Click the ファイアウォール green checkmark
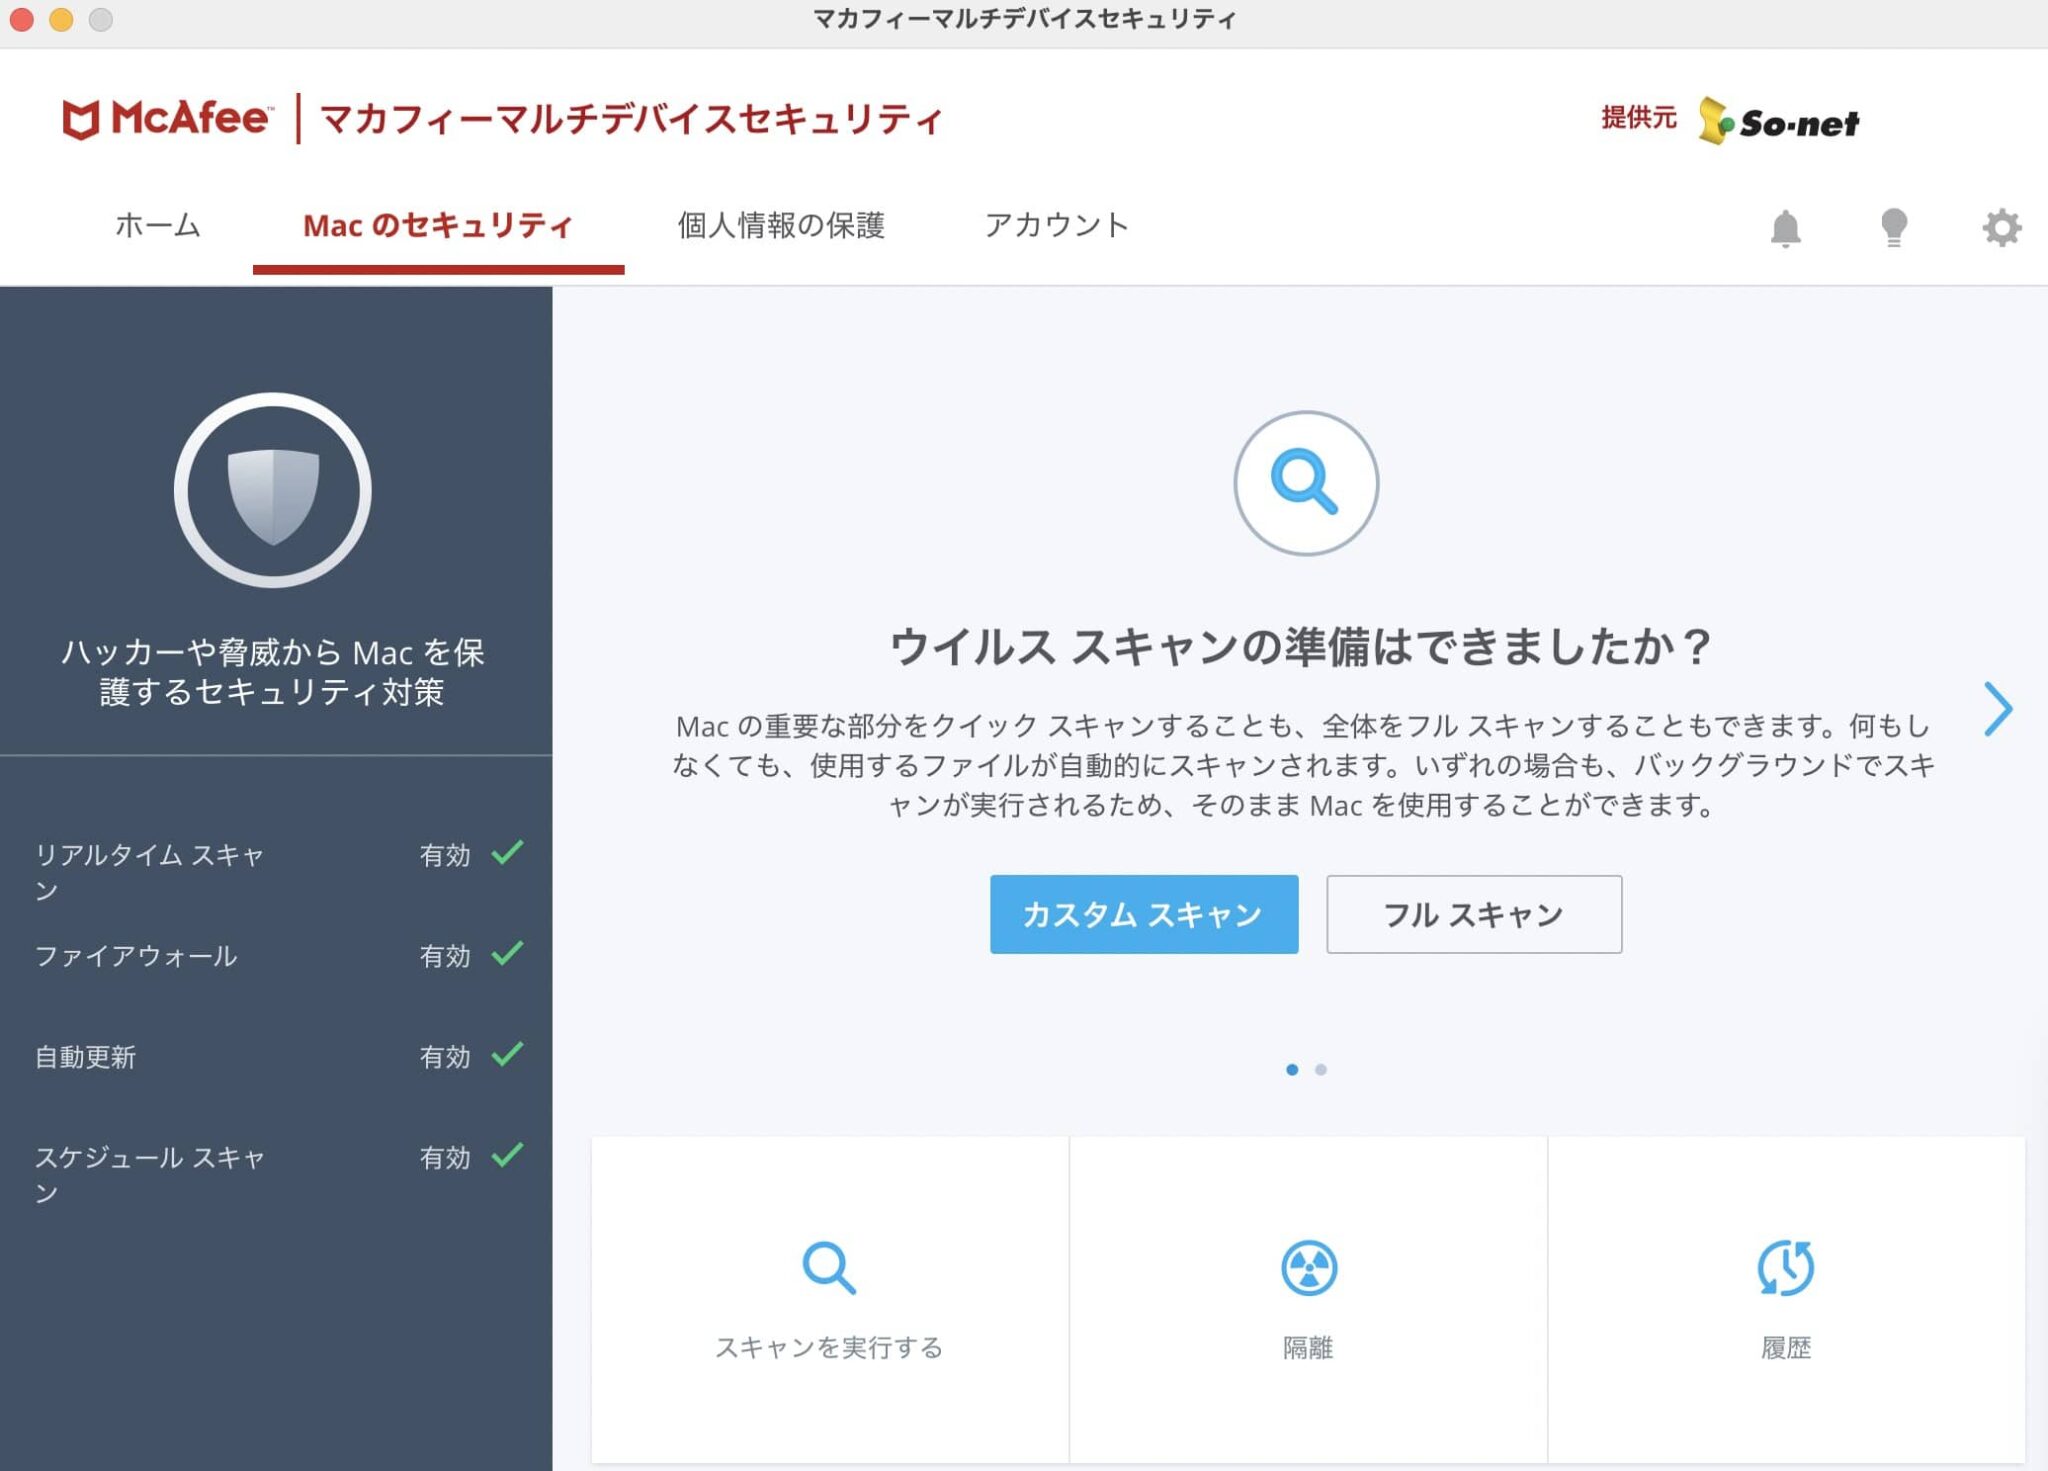Viewport: 2048px width, 1471px height. pyautogui.click(x=508, y=954)
